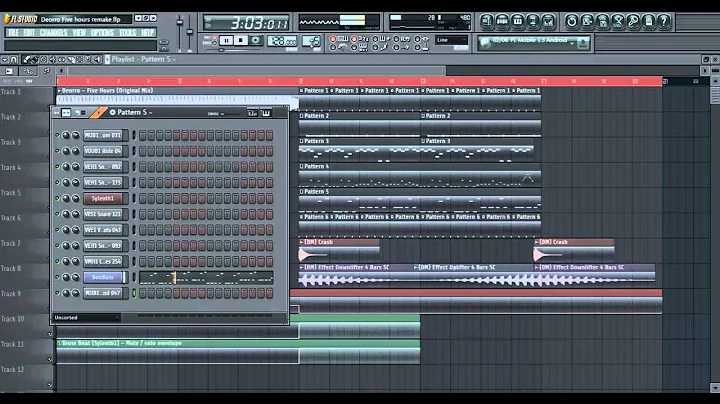Open the mixer shortcut icon

coord(548,21)
